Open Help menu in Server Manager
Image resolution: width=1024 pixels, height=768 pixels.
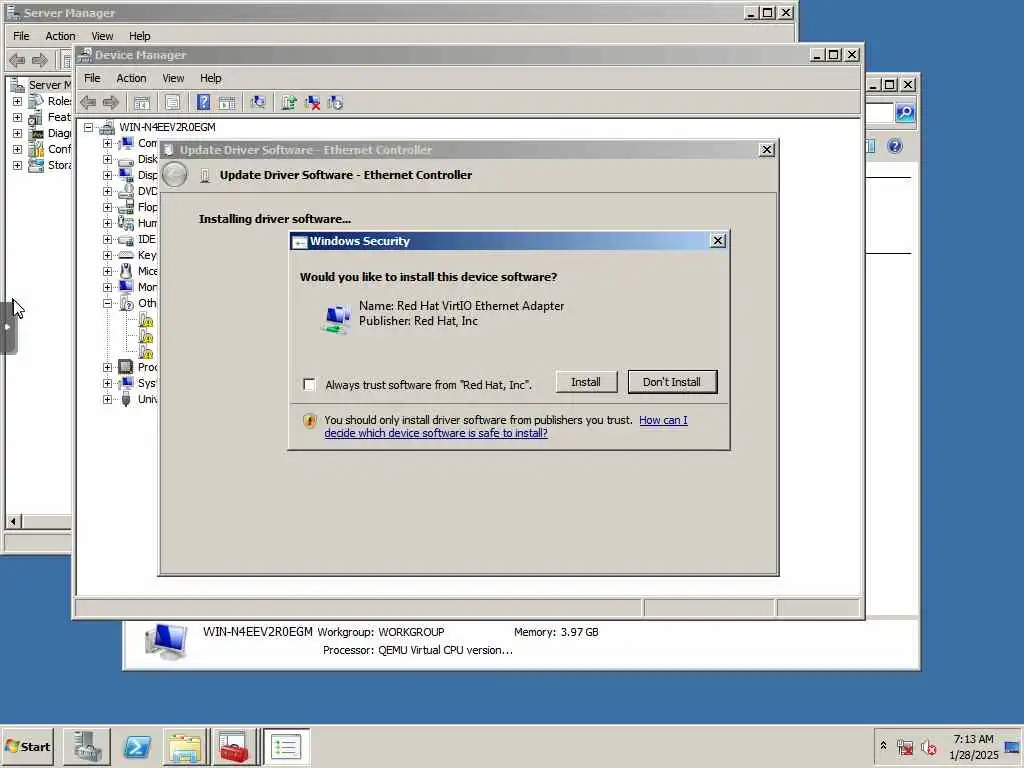pos(139,36)
